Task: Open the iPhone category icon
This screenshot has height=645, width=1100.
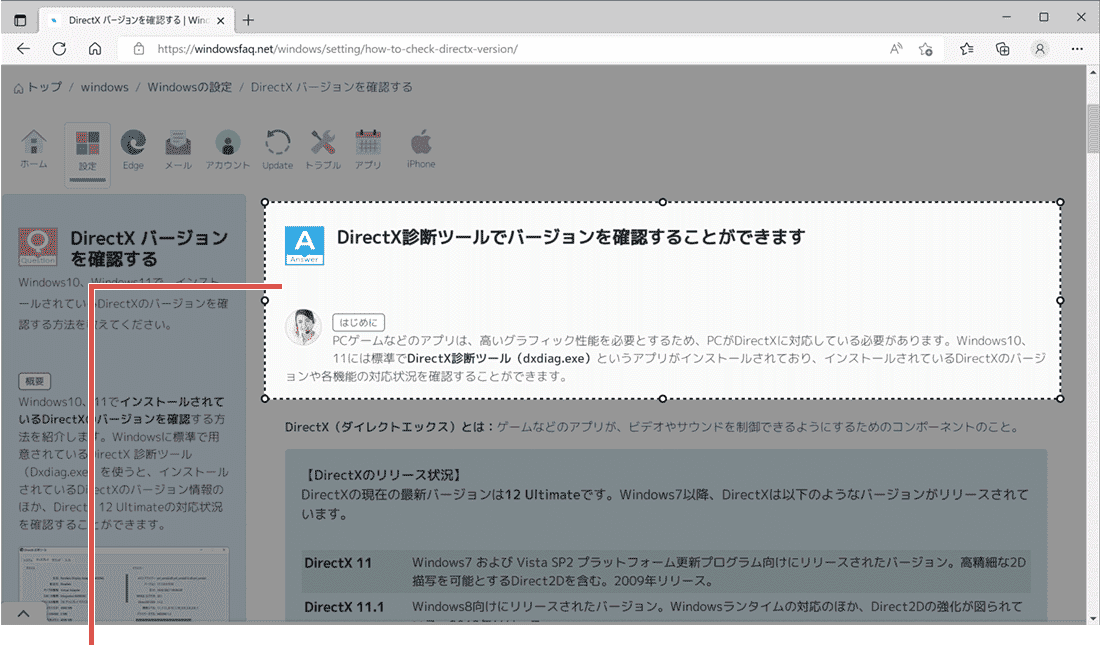Action: click(x=421, y=149)
